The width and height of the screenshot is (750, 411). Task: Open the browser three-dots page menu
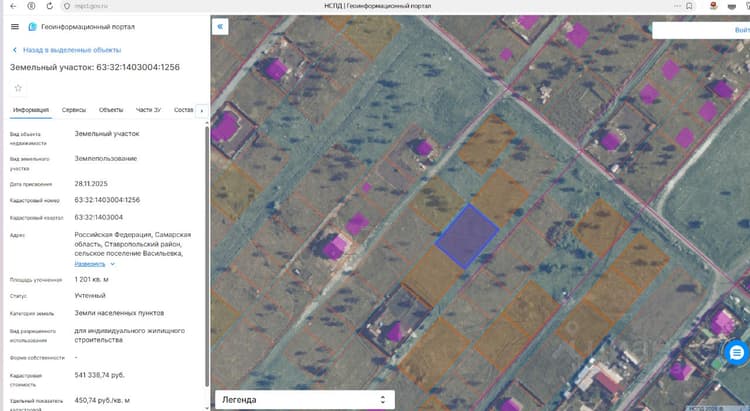click(677, 6)
